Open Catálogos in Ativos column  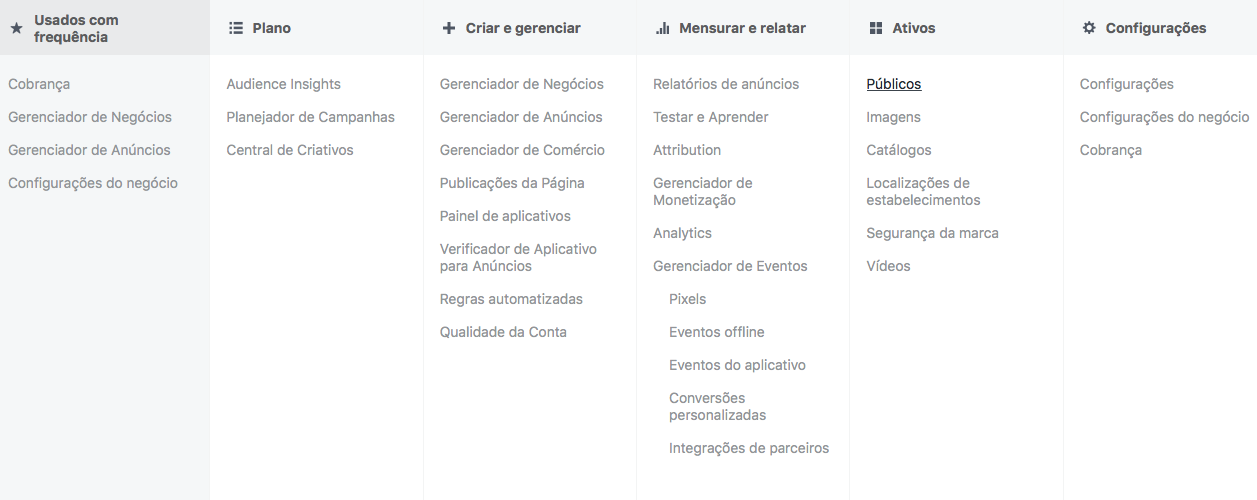point(899,150)
